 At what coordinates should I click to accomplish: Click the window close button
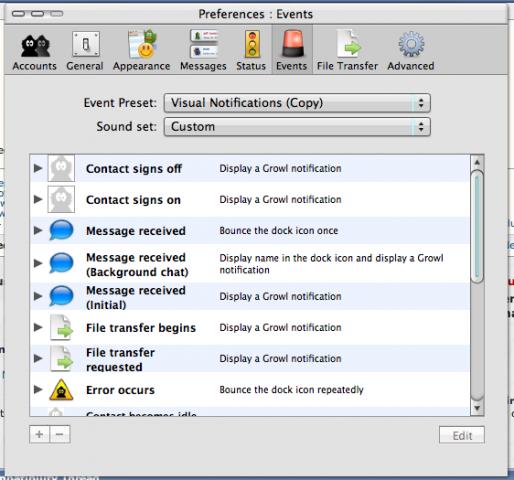(x=18, y=14)
